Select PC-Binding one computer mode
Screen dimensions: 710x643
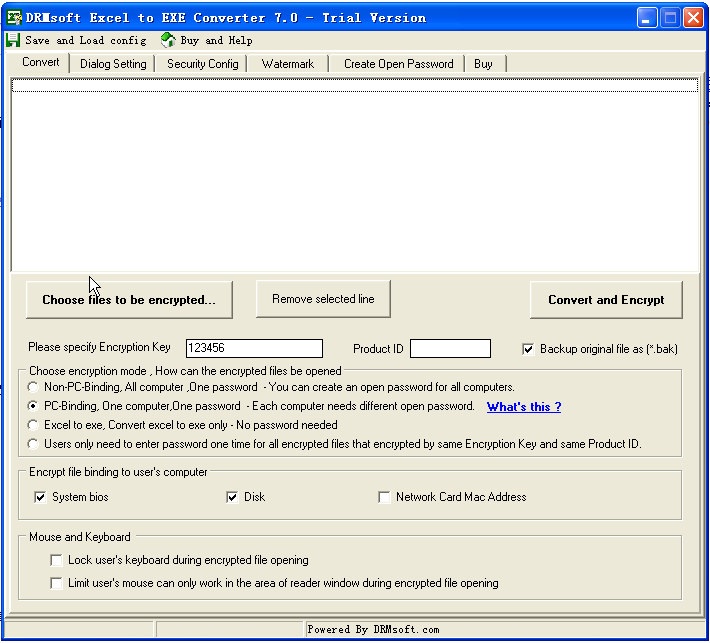(x=33, y=406)
